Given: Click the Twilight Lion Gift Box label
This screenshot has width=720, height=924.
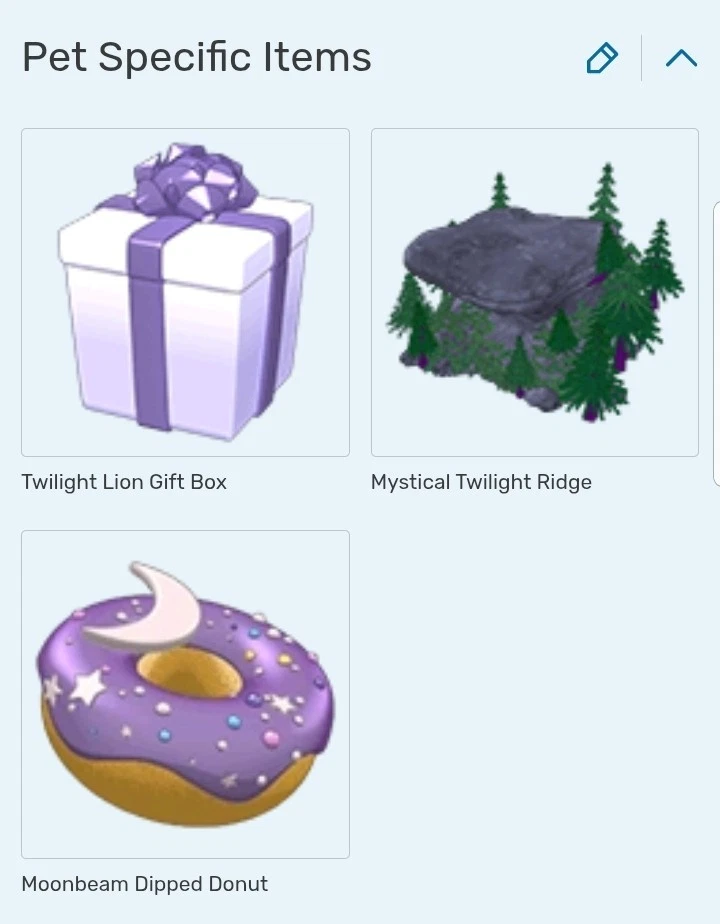Looking at the screenshot, I should (x=124, y=482).
